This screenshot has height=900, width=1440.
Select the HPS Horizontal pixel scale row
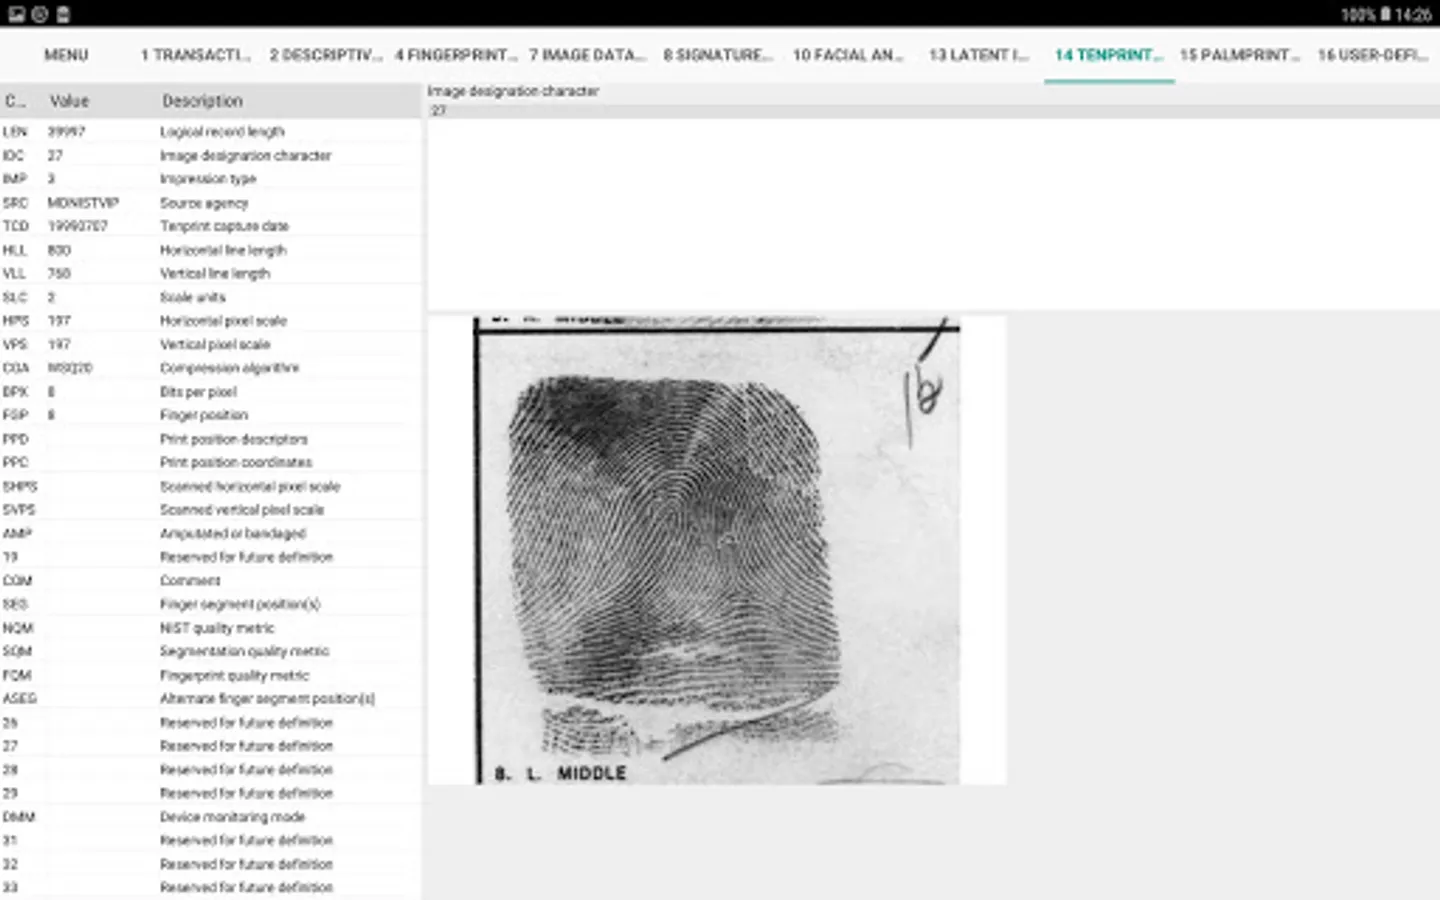[210, 321]
